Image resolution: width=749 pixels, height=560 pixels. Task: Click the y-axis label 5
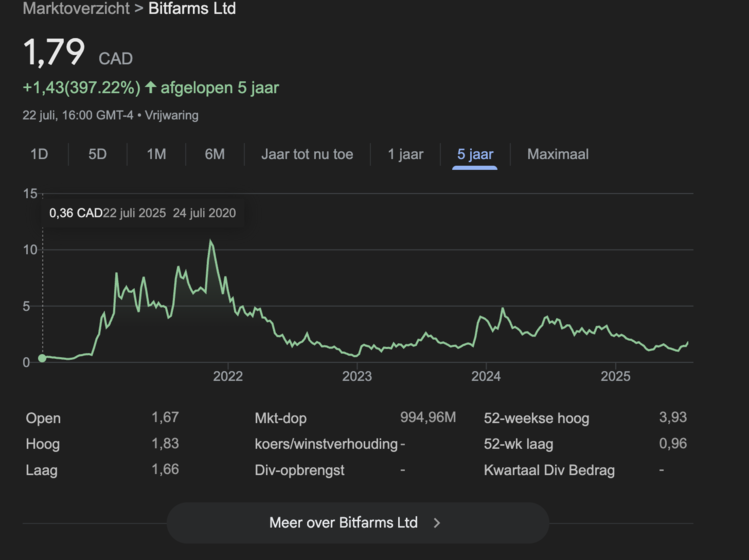pos(26,306)
